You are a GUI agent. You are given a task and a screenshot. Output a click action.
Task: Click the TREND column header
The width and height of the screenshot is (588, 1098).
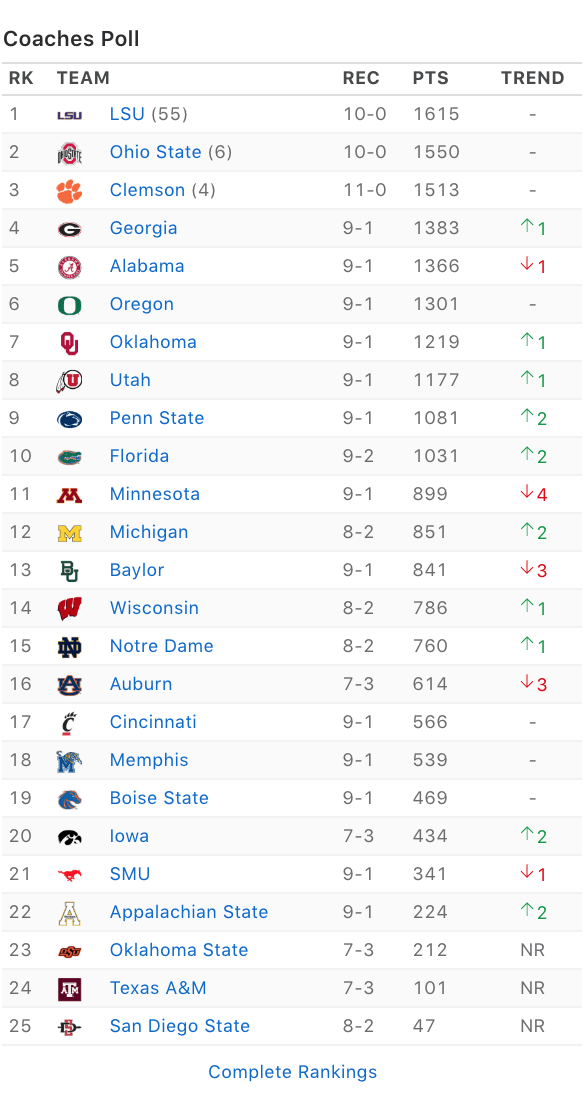click(x=533, y=78)
